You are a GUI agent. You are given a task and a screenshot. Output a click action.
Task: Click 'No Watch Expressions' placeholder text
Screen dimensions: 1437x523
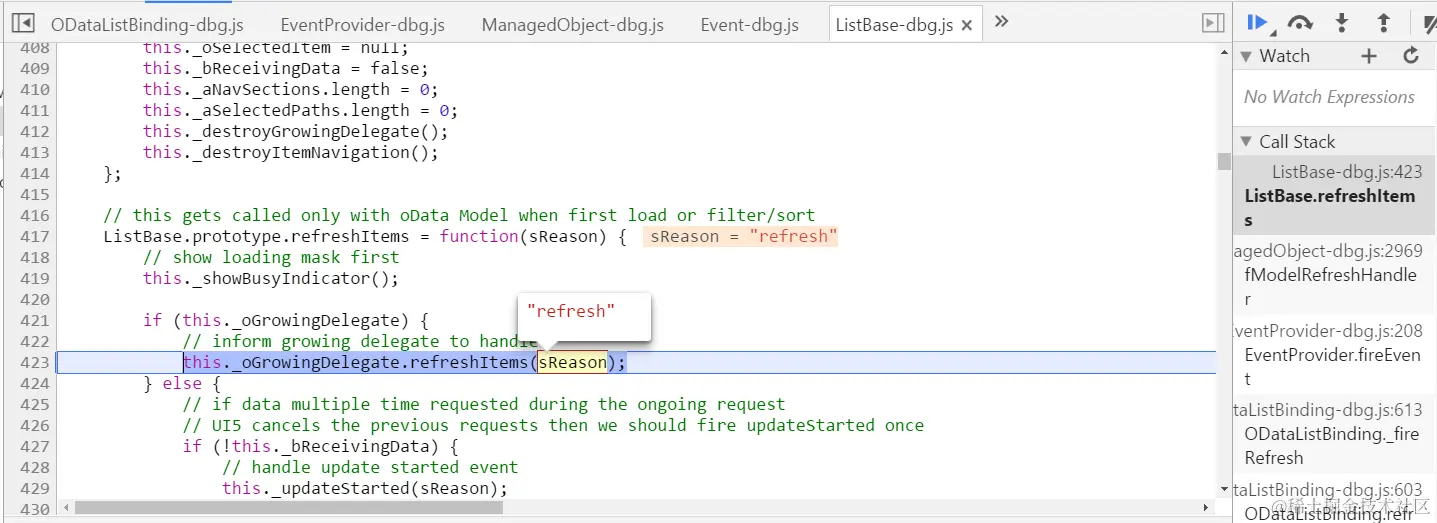point(1329,97)
